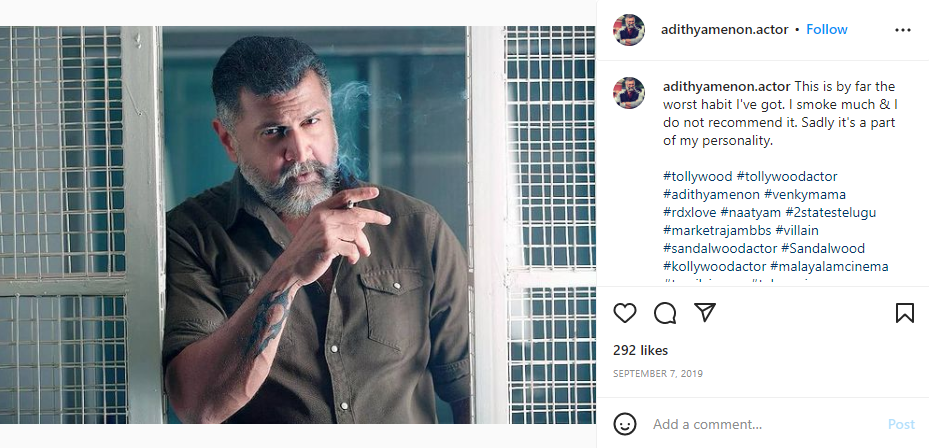Open the #tollywood hashtag

coord(696,177)
